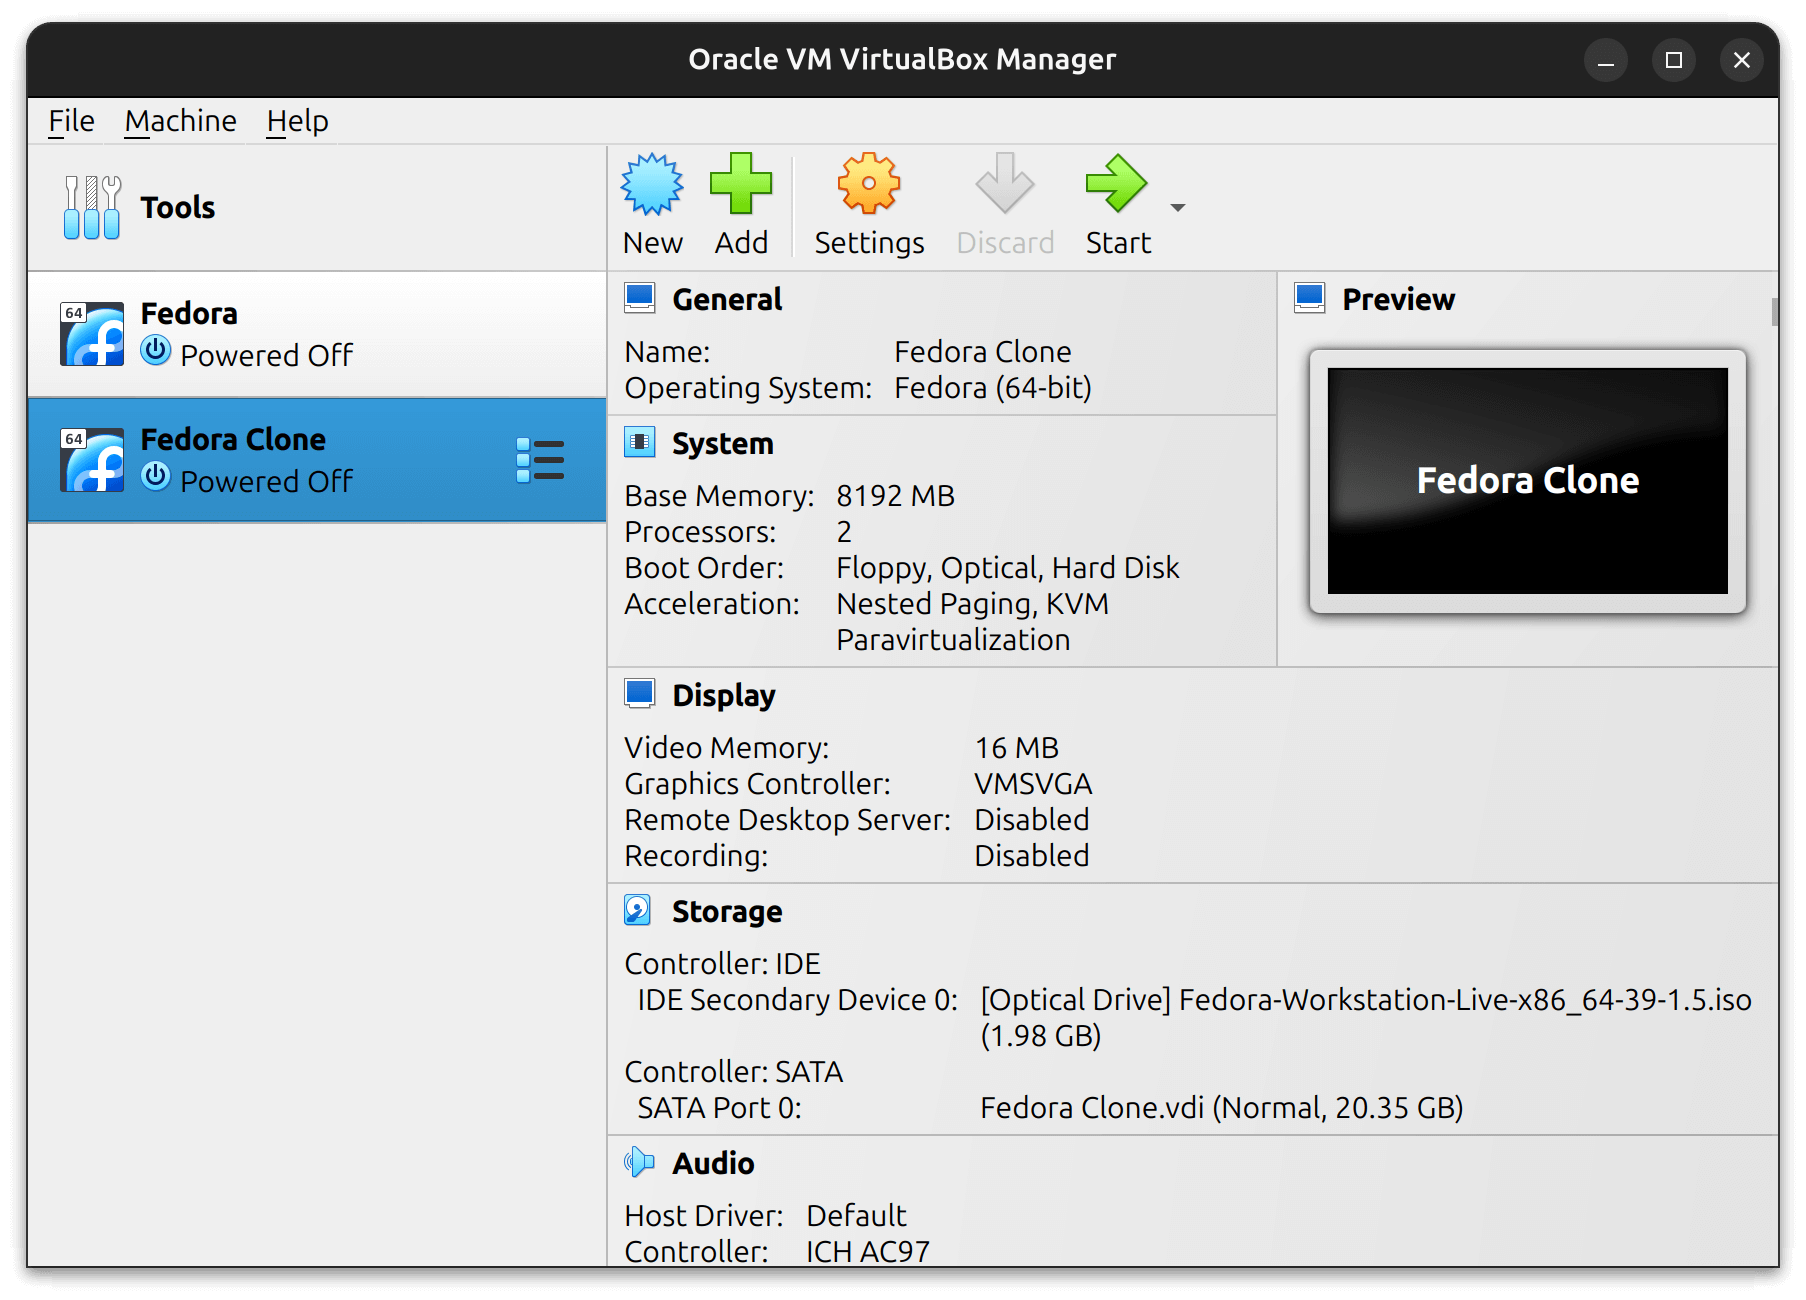The height and width of the screenshot is (1300, 1806).
Task: Open the Machine menu
Action: (x=180, y=120)
